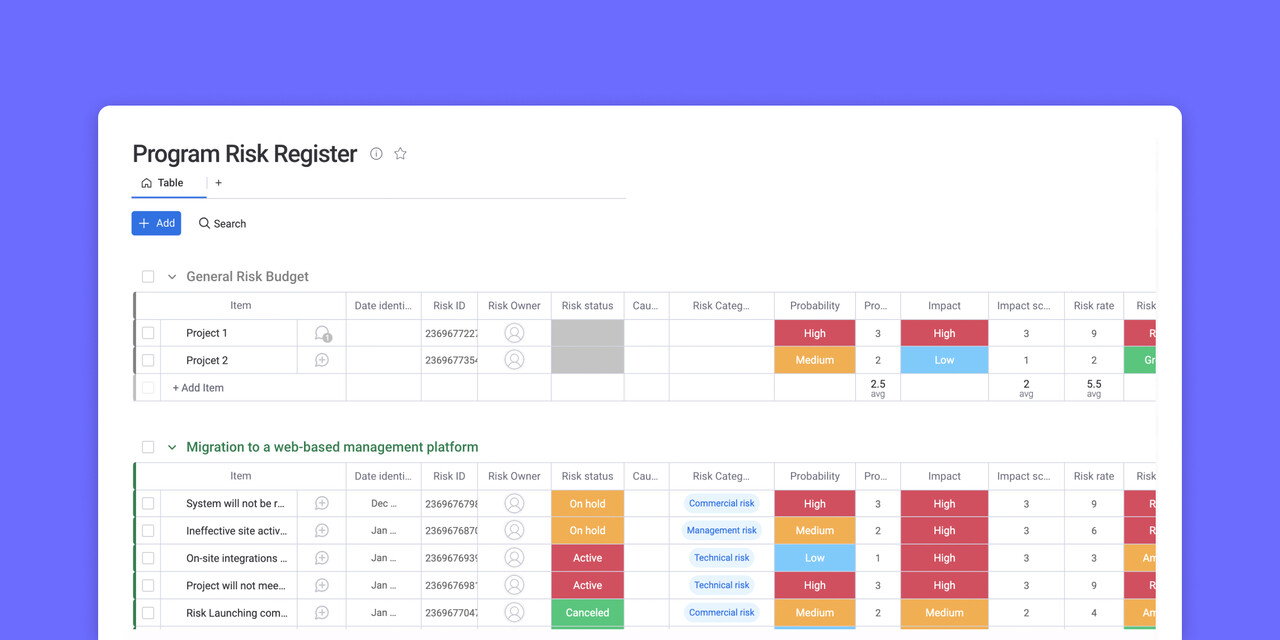1280x640 pixels.
Task: Click Risk Owner avatar for Project 1
Action: point(514,334)
